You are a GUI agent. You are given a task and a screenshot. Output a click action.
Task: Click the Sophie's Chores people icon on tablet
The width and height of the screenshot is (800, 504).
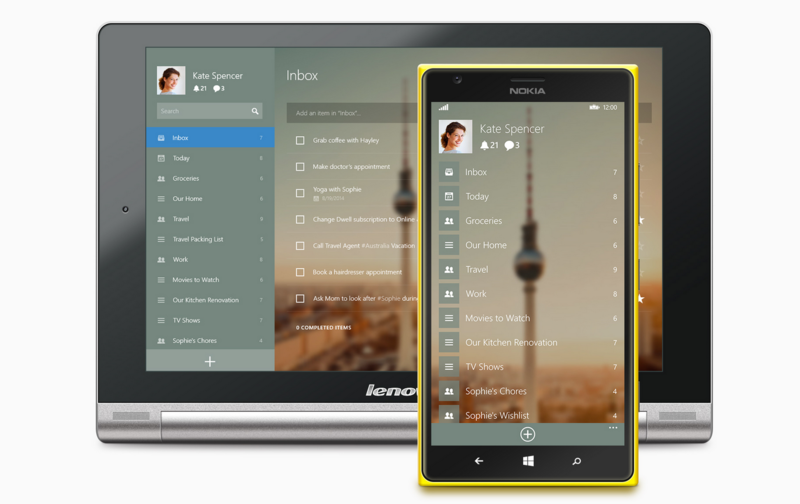point(161,341)
